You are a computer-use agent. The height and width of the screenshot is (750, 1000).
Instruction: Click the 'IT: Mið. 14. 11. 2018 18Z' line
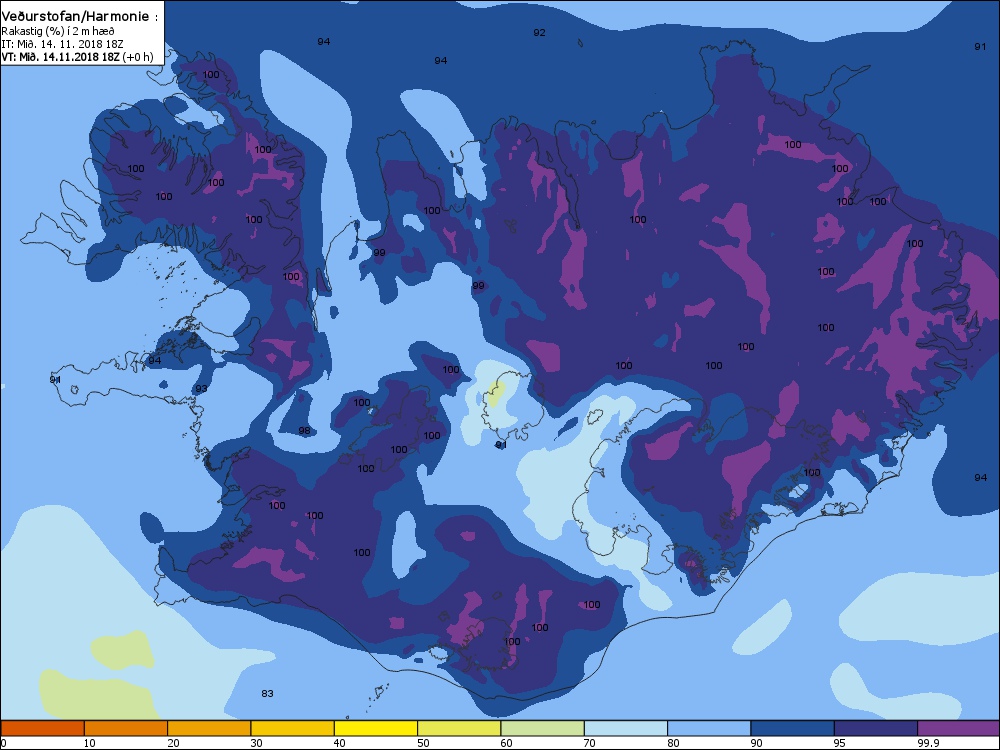pyautogui.click(x=62, y=44)
